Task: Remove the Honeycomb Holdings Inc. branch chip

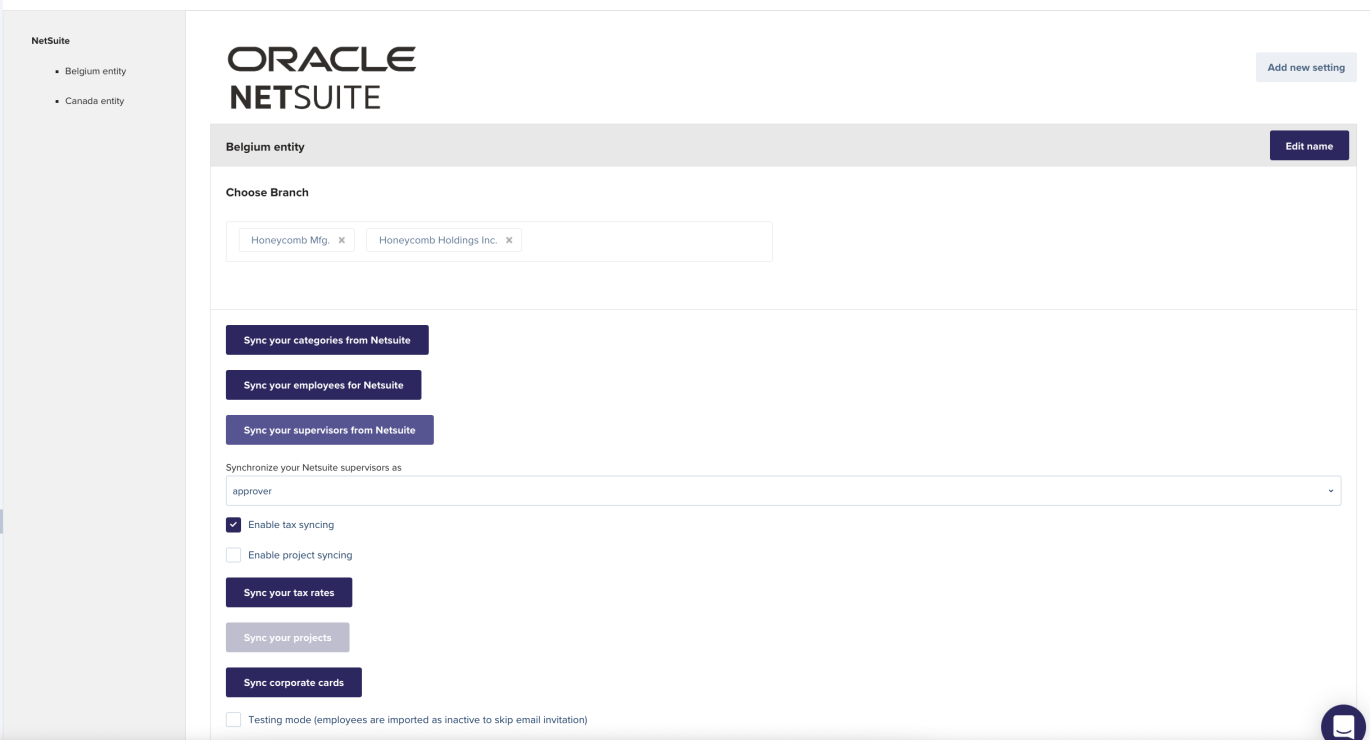Action: pos(509,240)
